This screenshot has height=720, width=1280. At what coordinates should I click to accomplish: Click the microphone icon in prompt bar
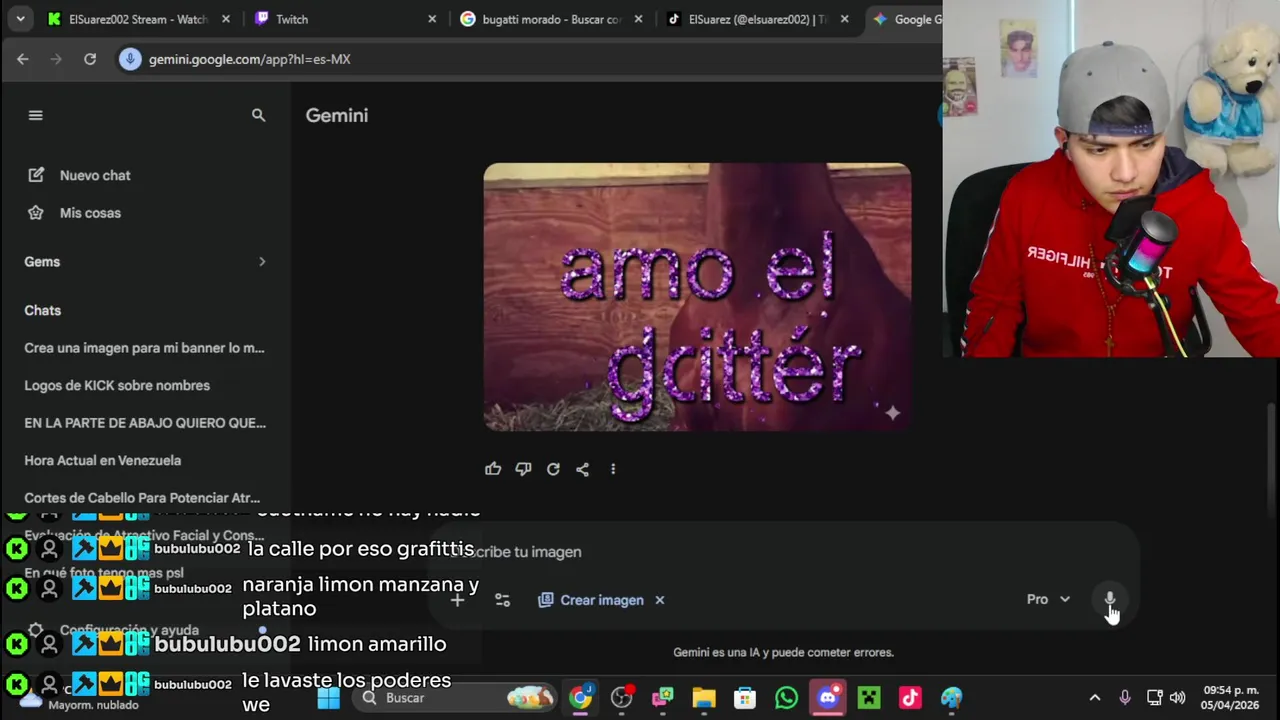point(1109,599)
